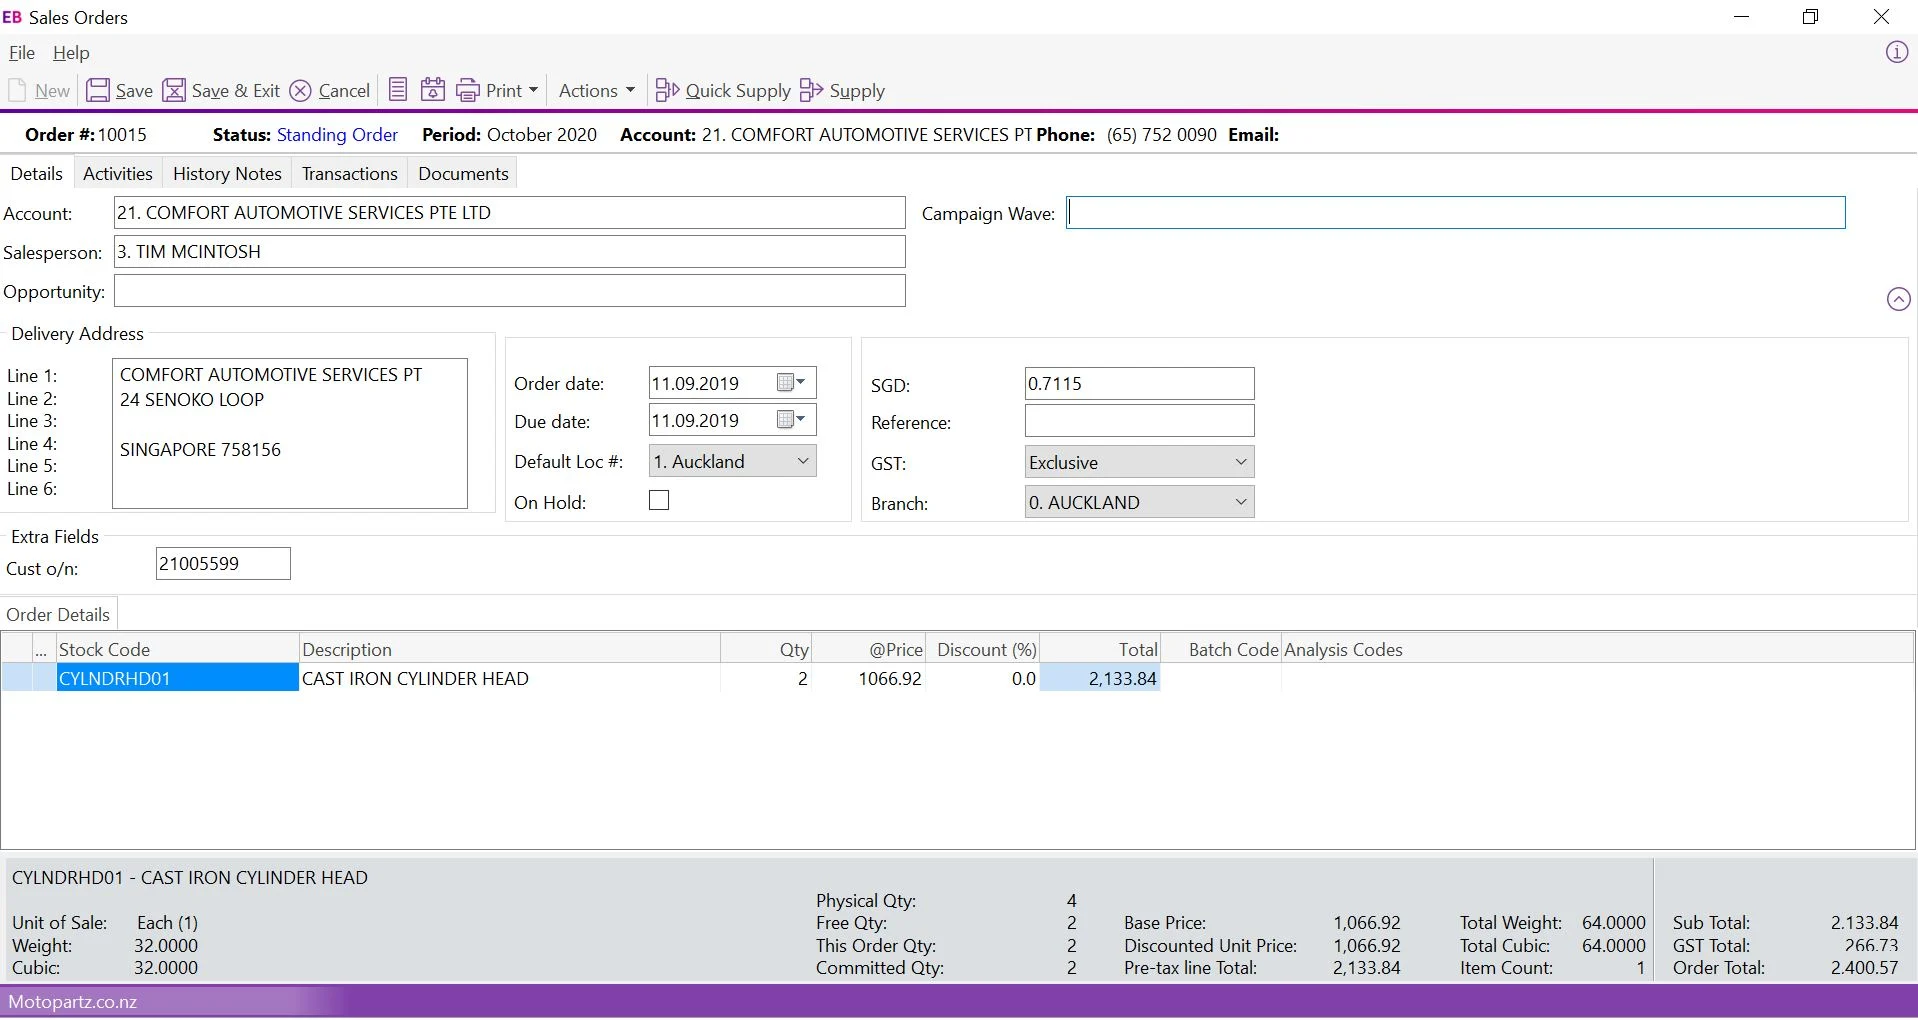Open the History Notes tab

[x=227, y=174]
